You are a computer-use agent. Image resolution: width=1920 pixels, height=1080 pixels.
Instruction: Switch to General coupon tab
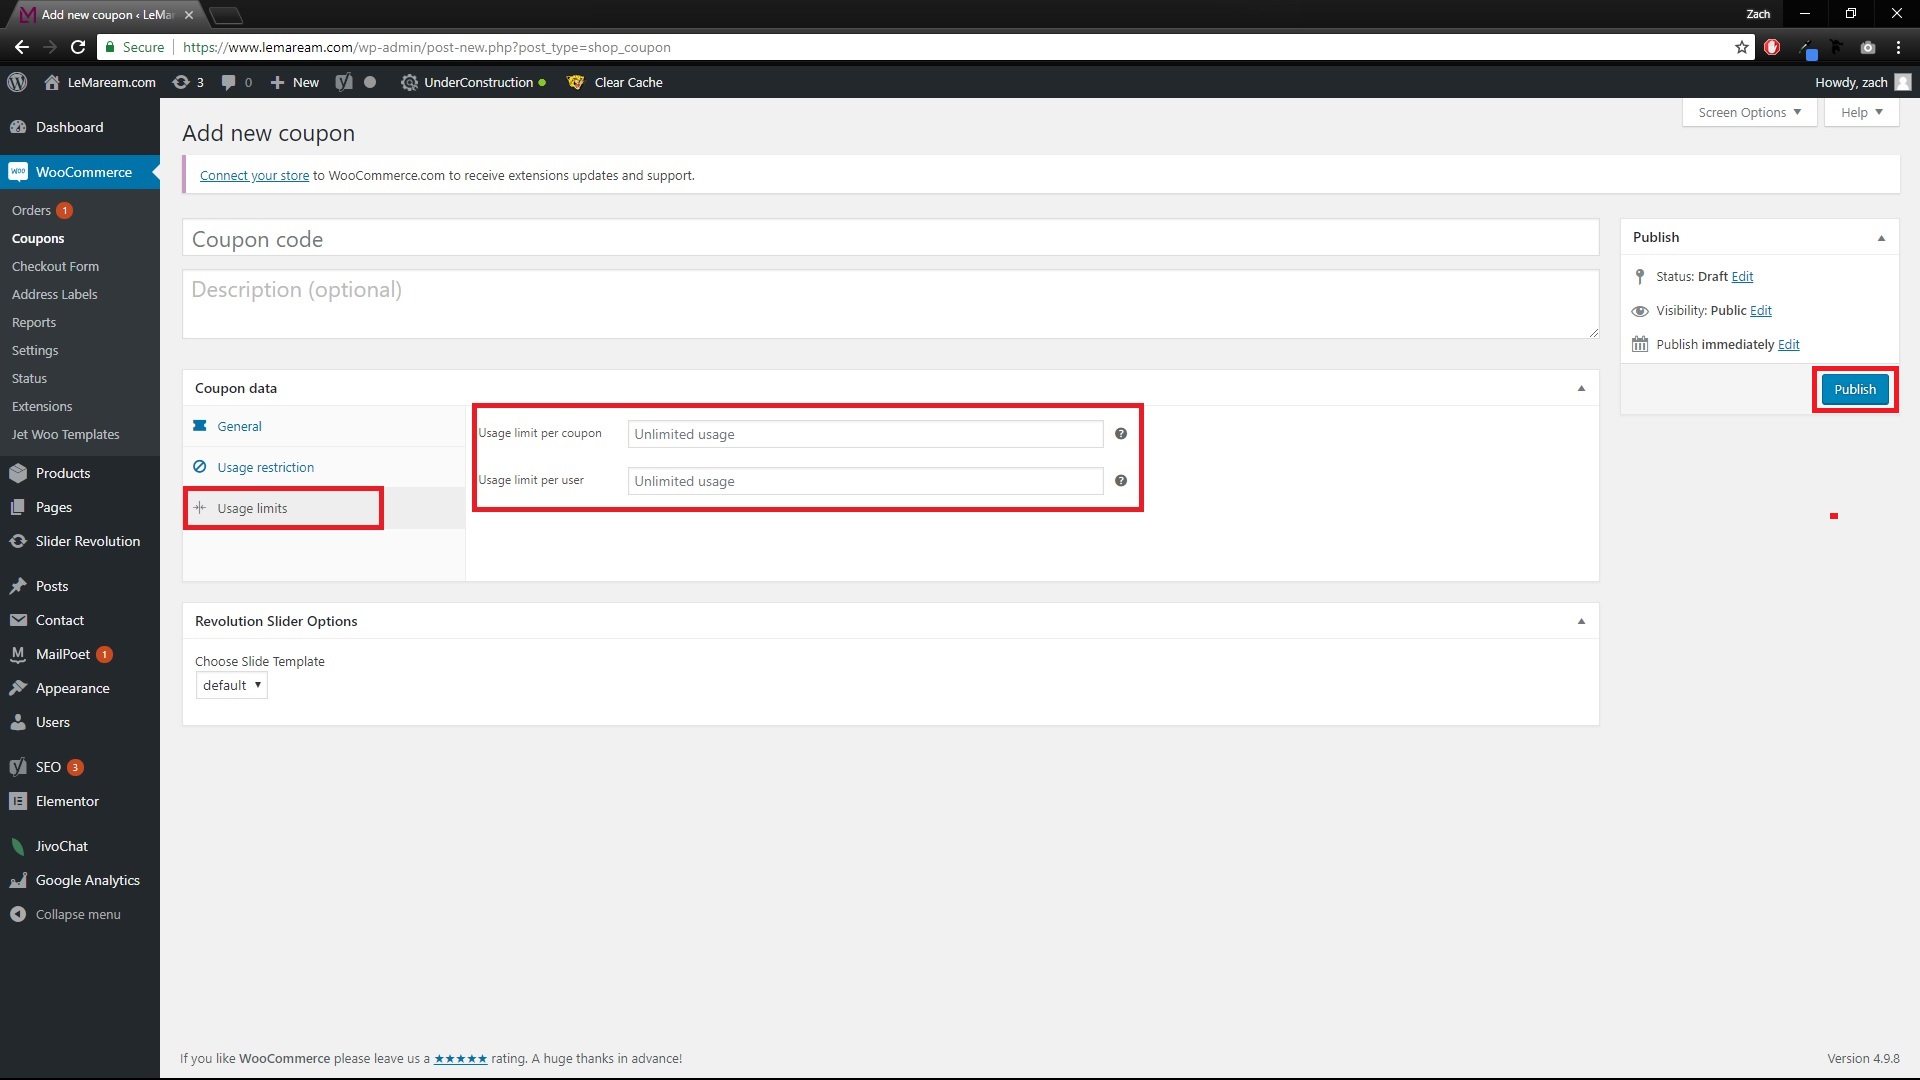[324, 426]
